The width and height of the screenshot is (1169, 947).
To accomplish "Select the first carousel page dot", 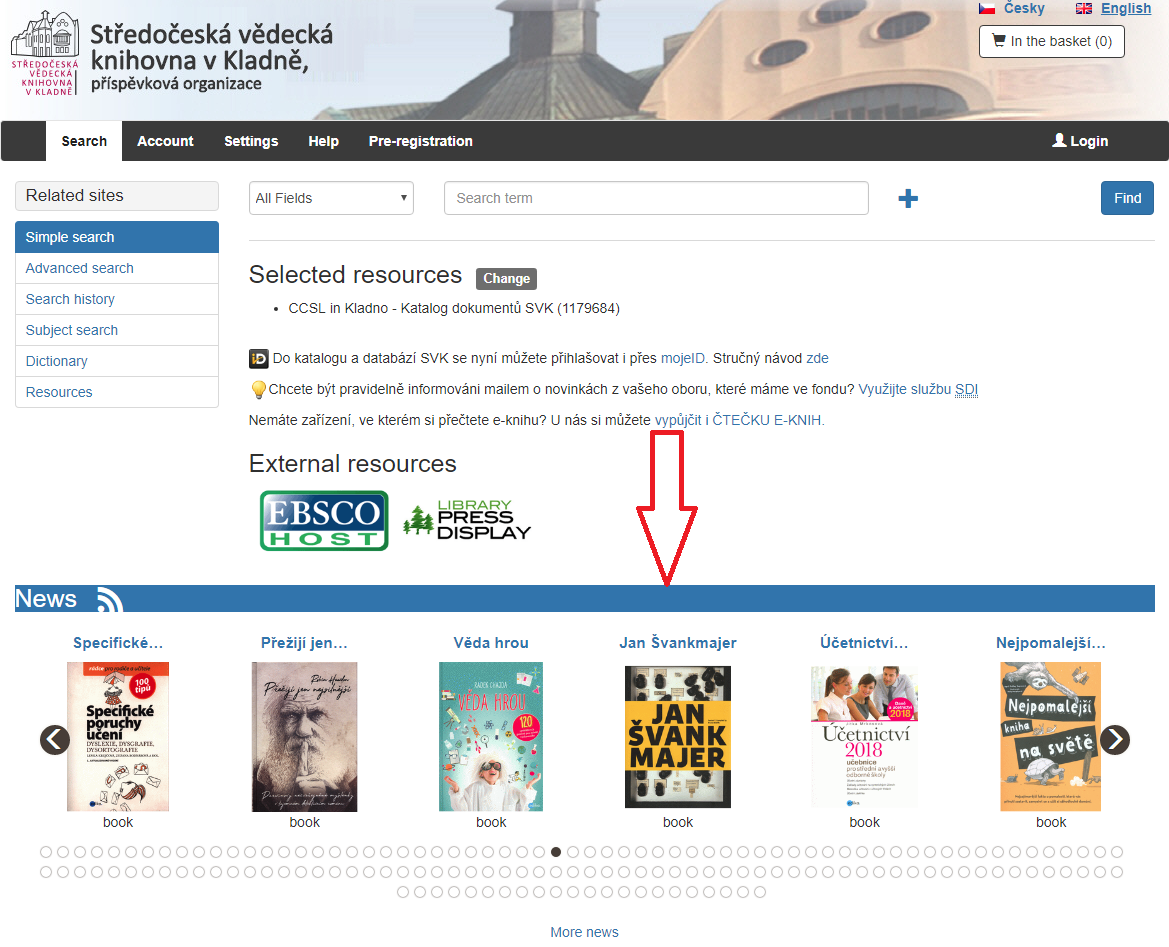I will tap(46, 852).
